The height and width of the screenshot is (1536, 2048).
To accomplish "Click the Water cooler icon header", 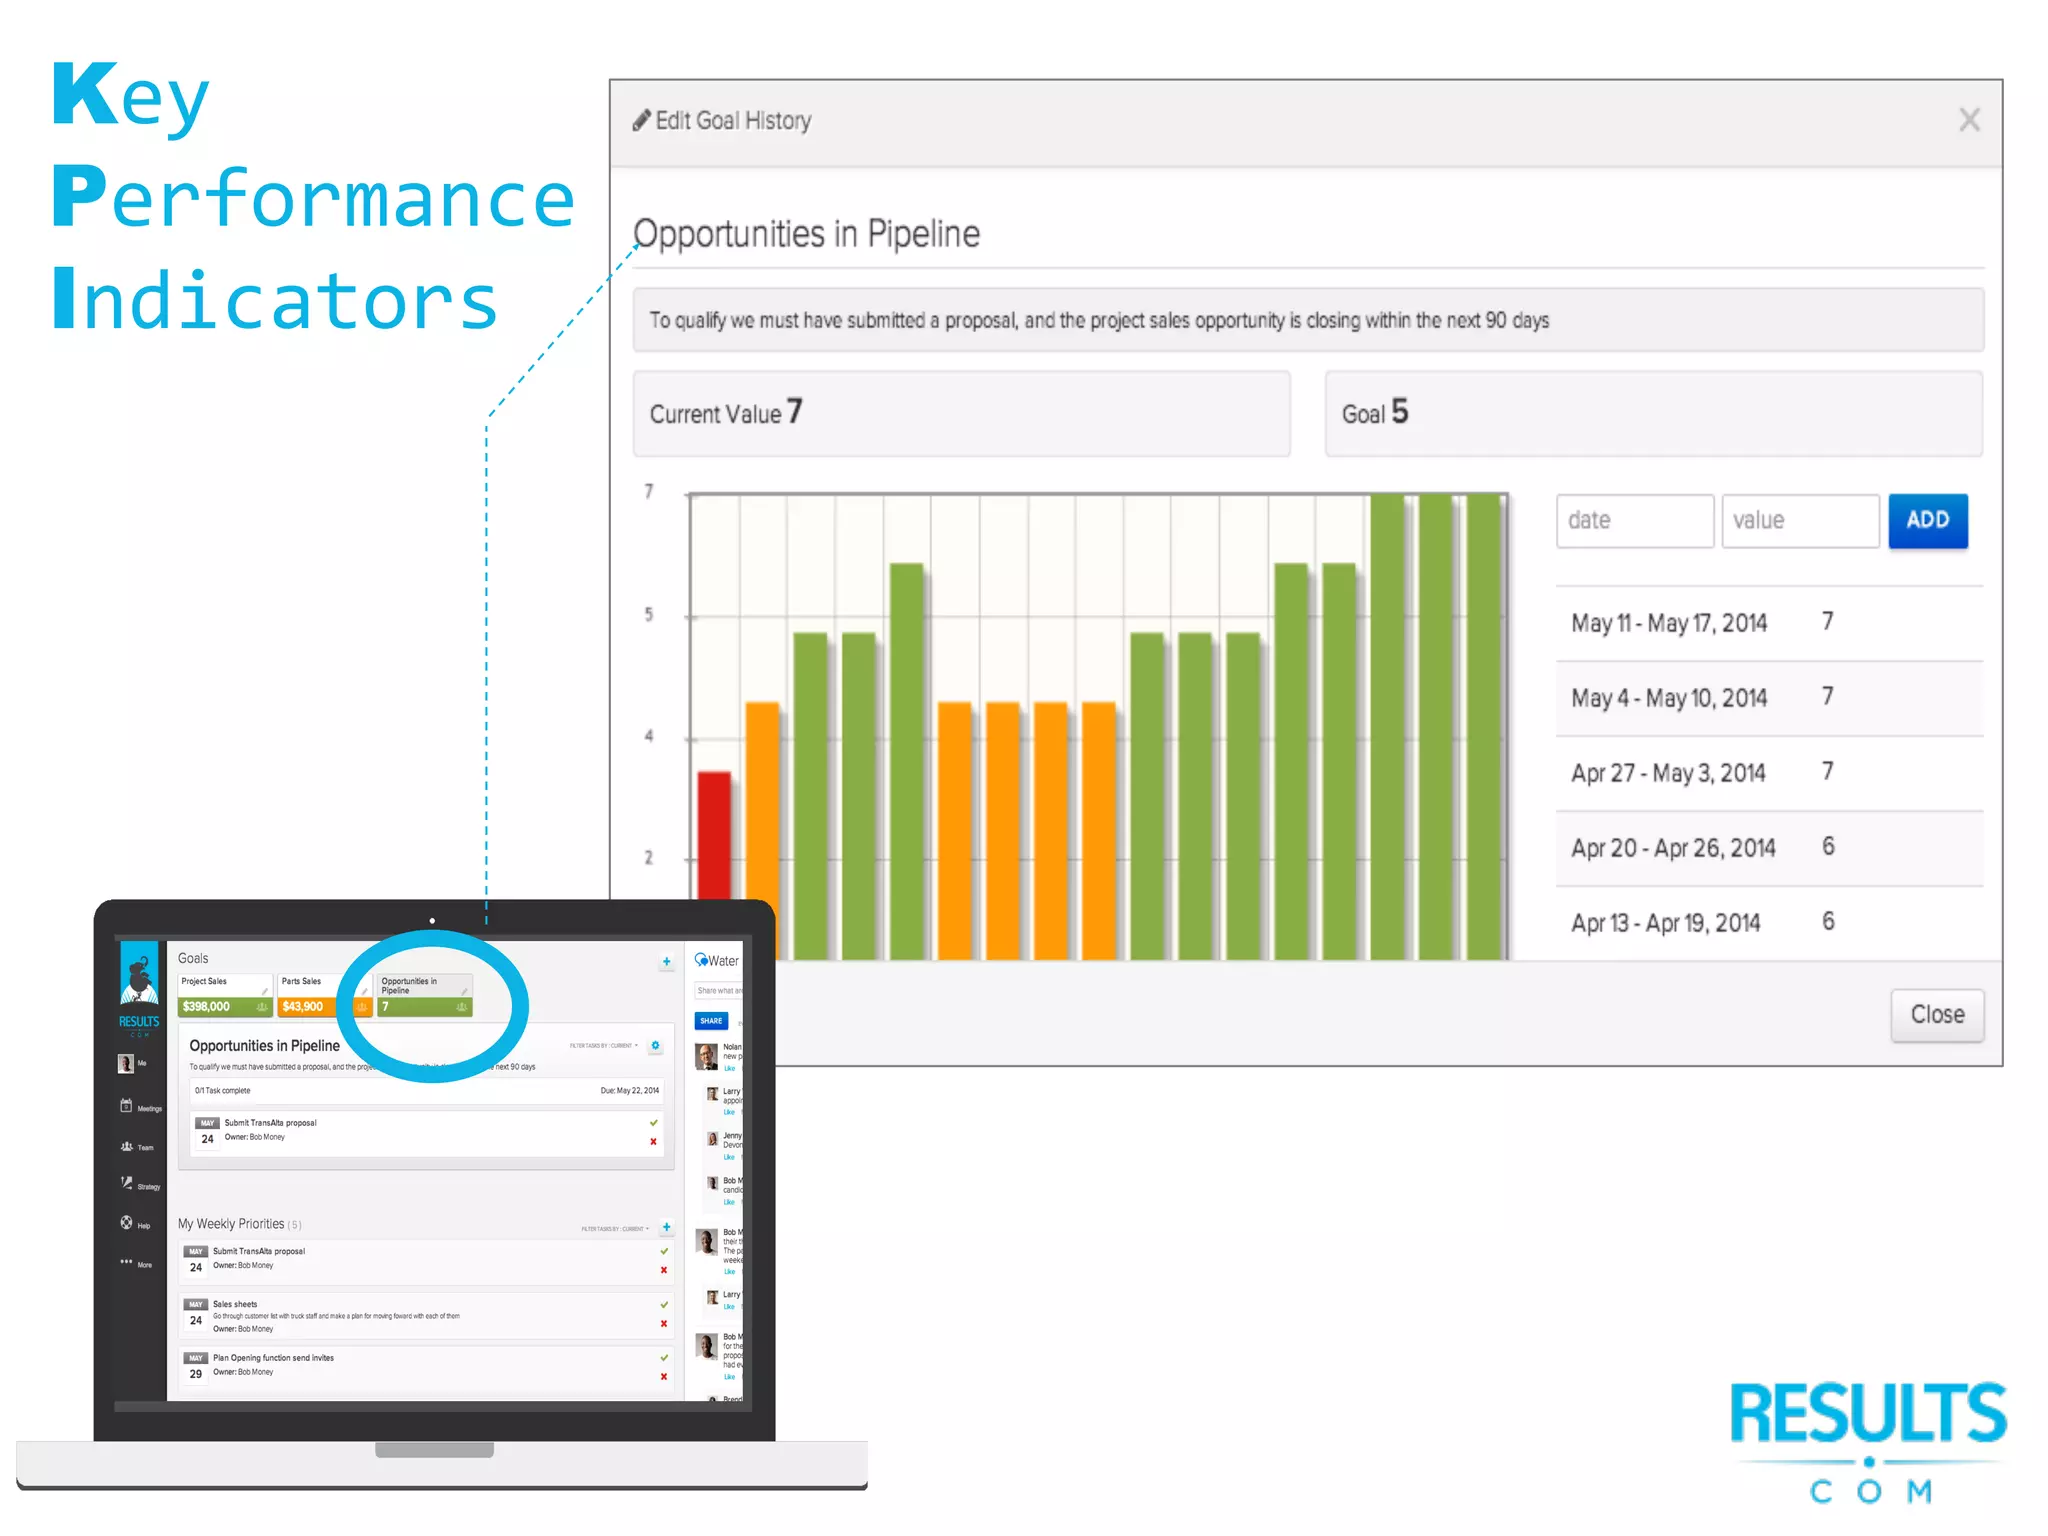I will (x=701, y=960).
